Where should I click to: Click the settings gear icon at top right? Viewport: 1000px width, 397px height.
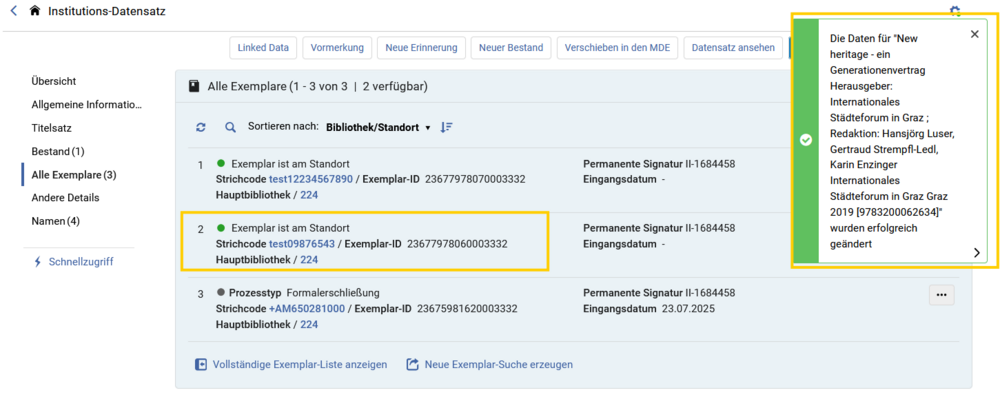pyautogui.click(x=955, y=11)
